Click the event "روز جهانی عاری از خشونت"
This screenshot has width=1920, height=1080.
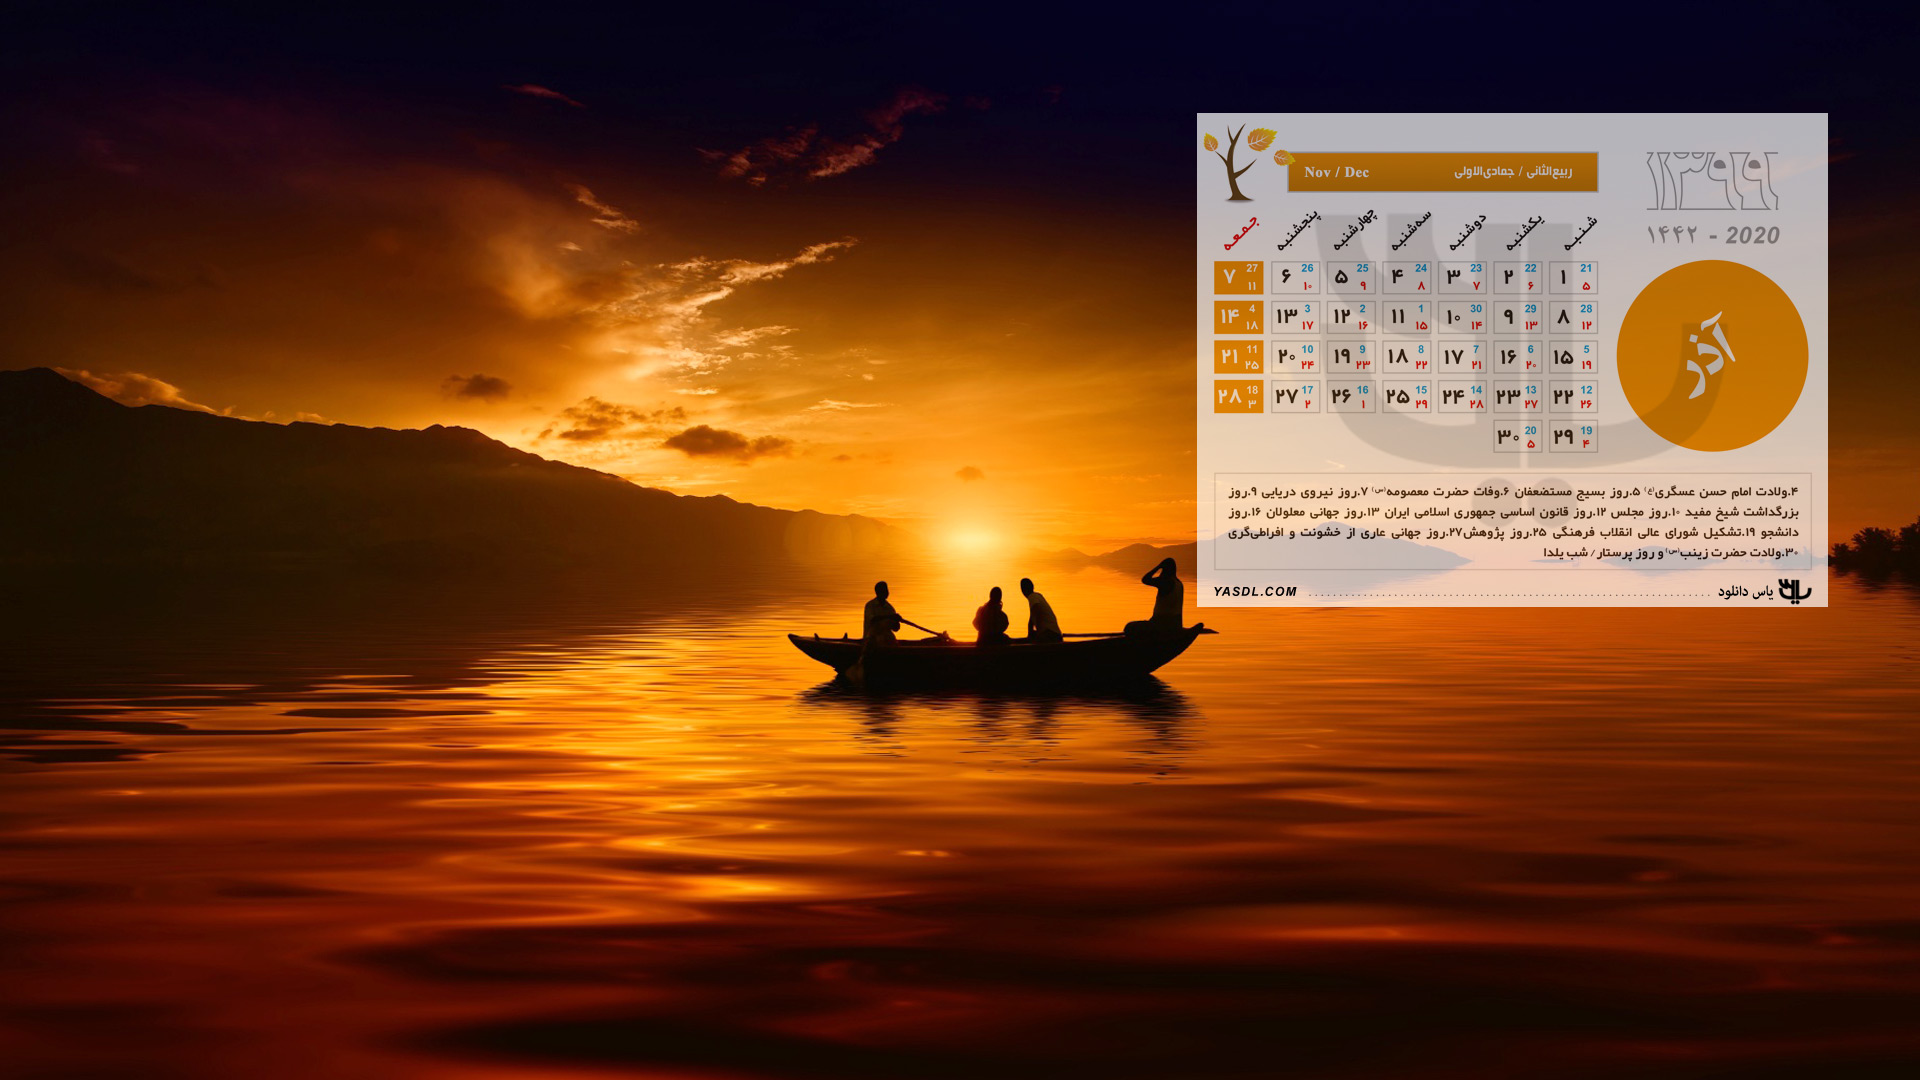pos(1371,532)
